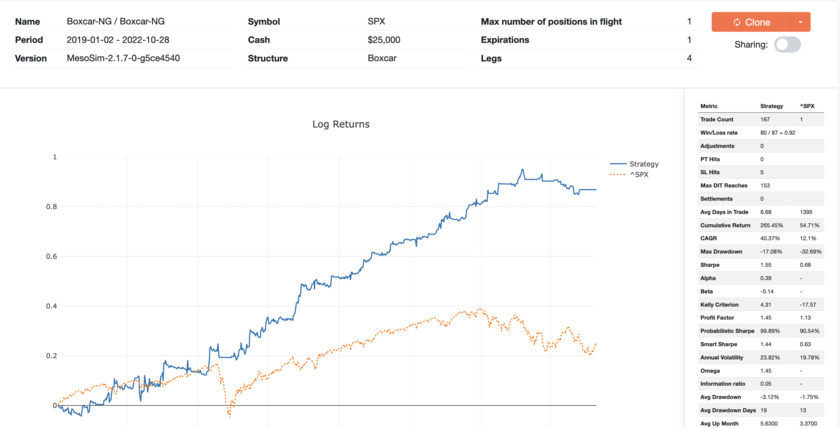
Task: Click the circular arrows icon on Clone
Action: pos(736,22)
